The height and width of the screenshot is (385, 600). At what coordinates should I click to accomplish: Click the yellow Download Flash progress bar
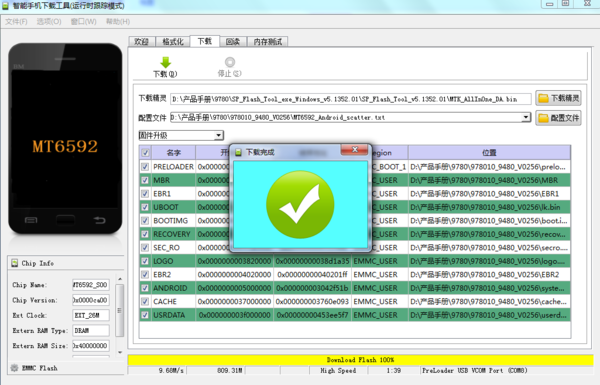[x=360, y=360]
